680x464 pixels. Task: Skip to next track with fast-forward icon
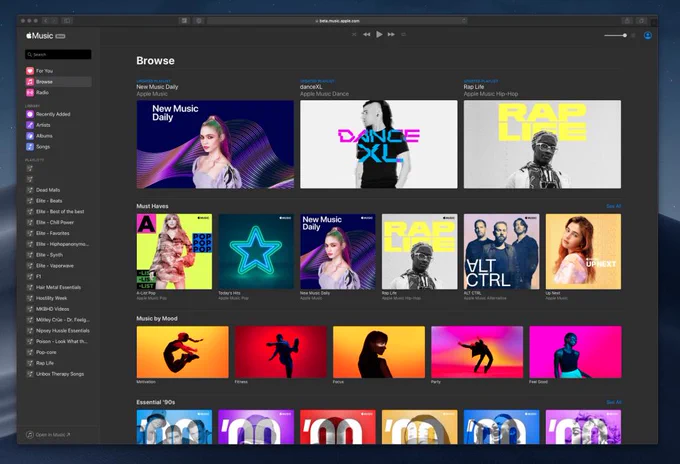(391, 34)
